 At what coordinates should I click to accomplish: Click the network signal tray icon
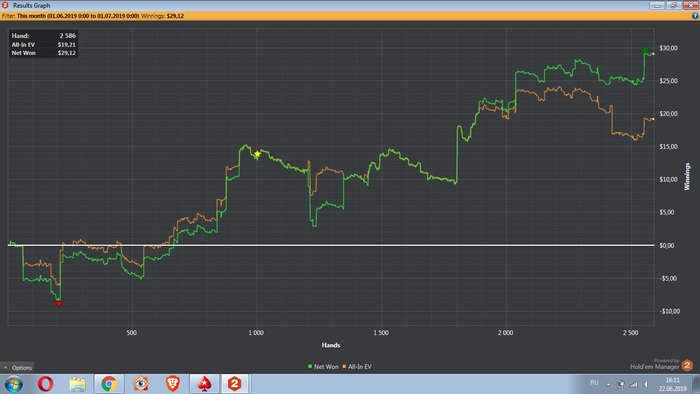tap(633, 384)
